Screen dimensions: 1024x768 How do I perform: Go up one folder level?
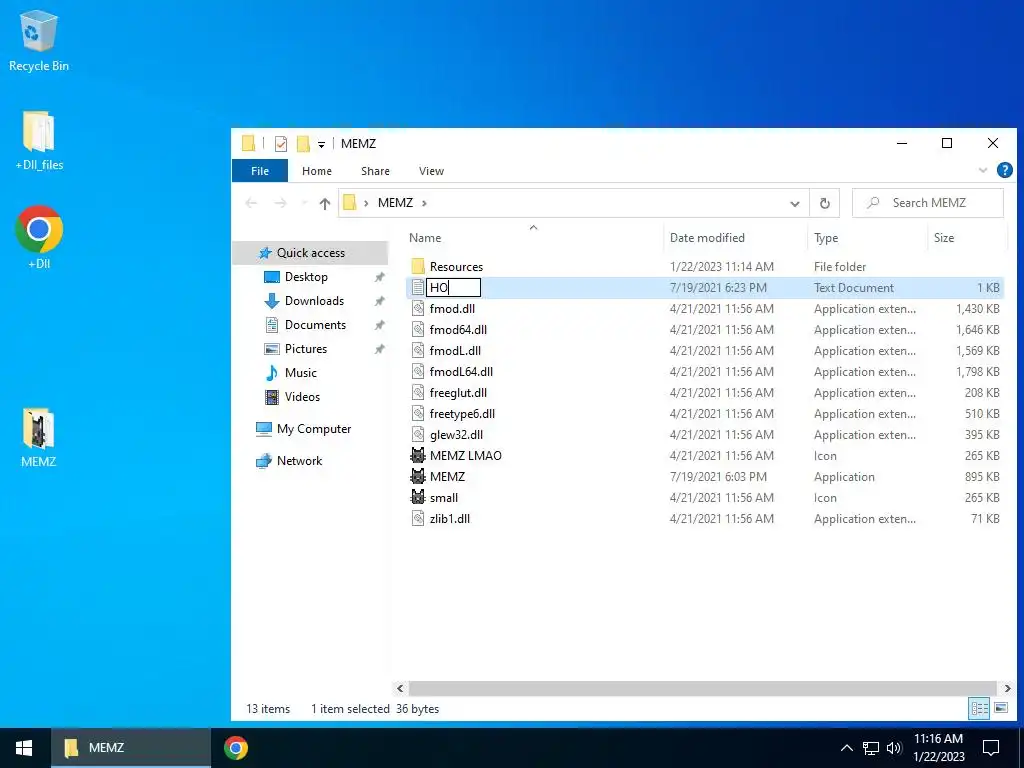(325, 203)
